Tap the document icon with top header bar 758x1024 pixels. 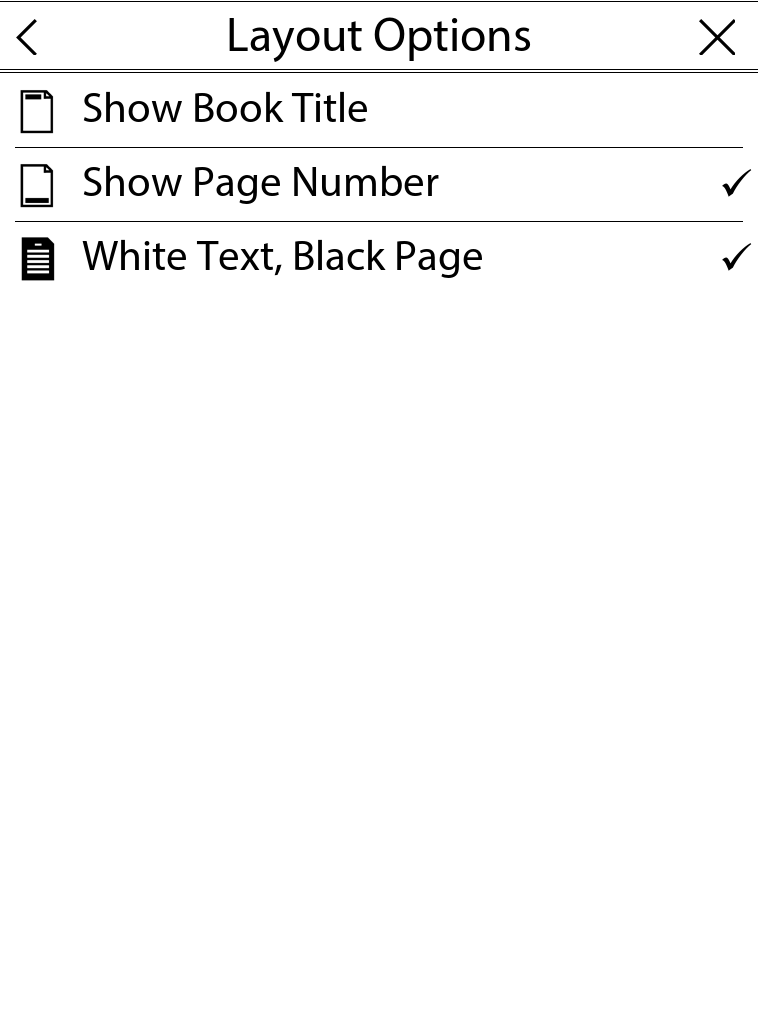point(37,111)
